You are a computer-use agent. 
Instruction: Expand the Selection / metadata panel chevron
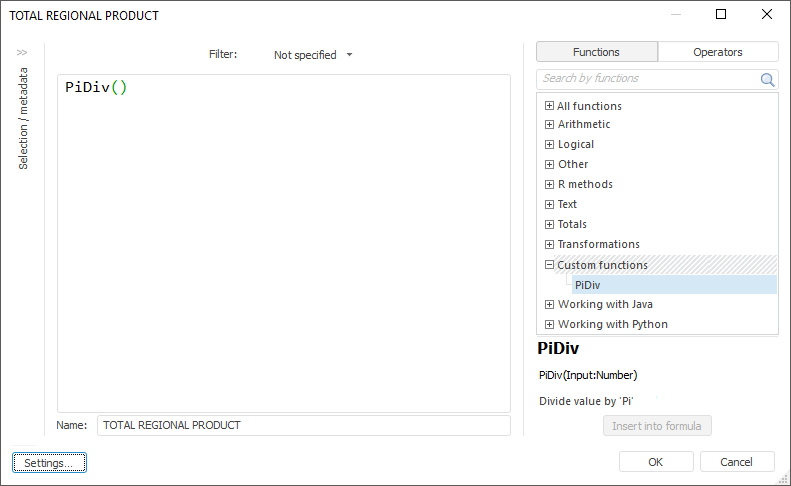coord(22,52)
